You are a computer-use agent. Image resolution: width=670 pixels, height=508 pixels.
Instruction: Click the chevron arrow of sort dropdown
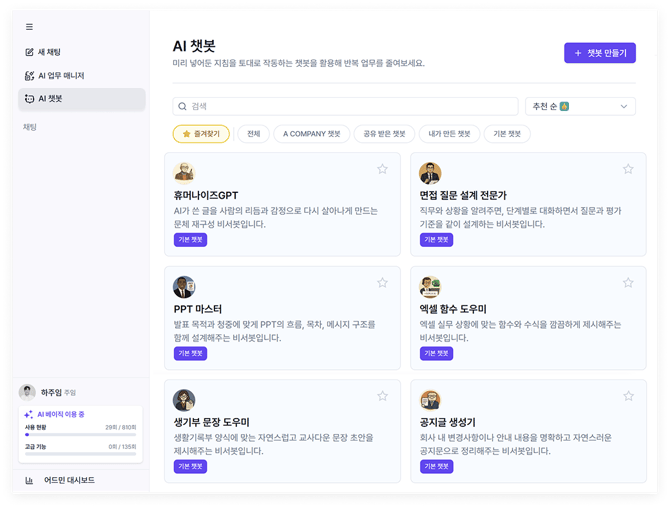[624, 106]
